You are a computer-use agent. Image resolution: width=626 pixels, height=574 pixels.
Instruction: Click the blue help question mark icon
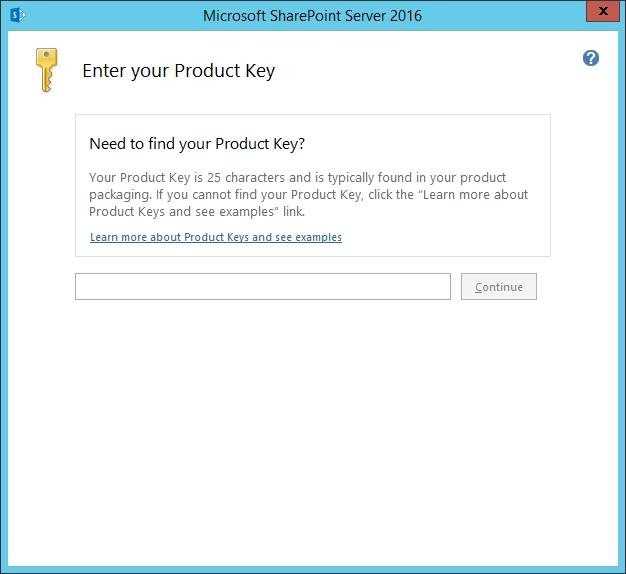click(x=590, y=58)
